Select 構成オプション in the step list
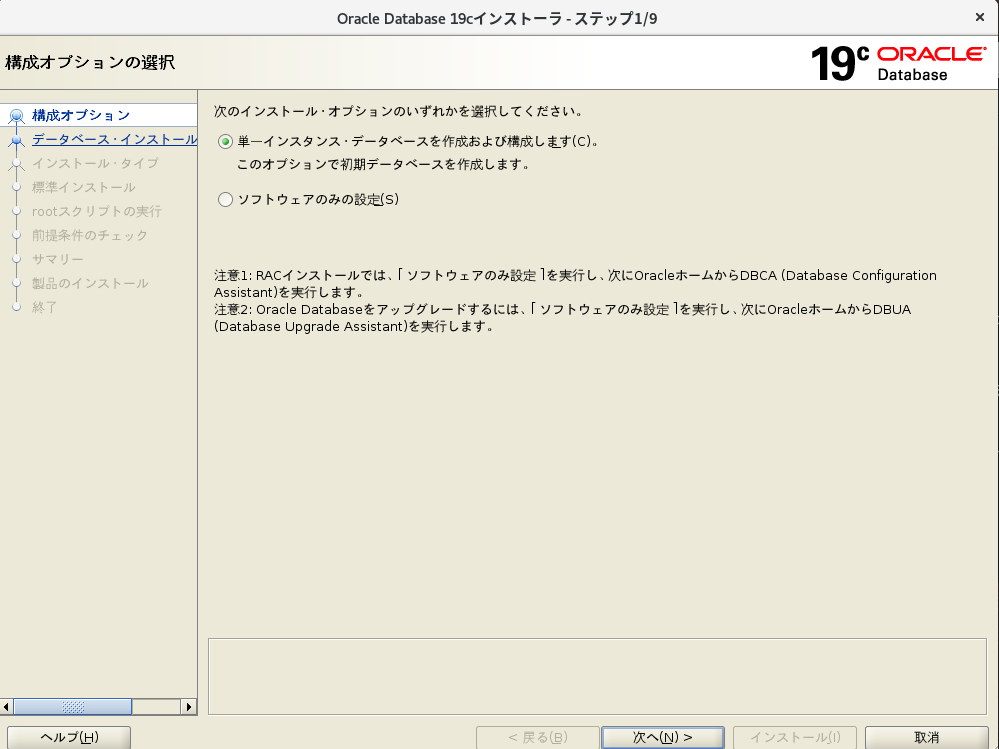999x749 pixels. (81, 115)
